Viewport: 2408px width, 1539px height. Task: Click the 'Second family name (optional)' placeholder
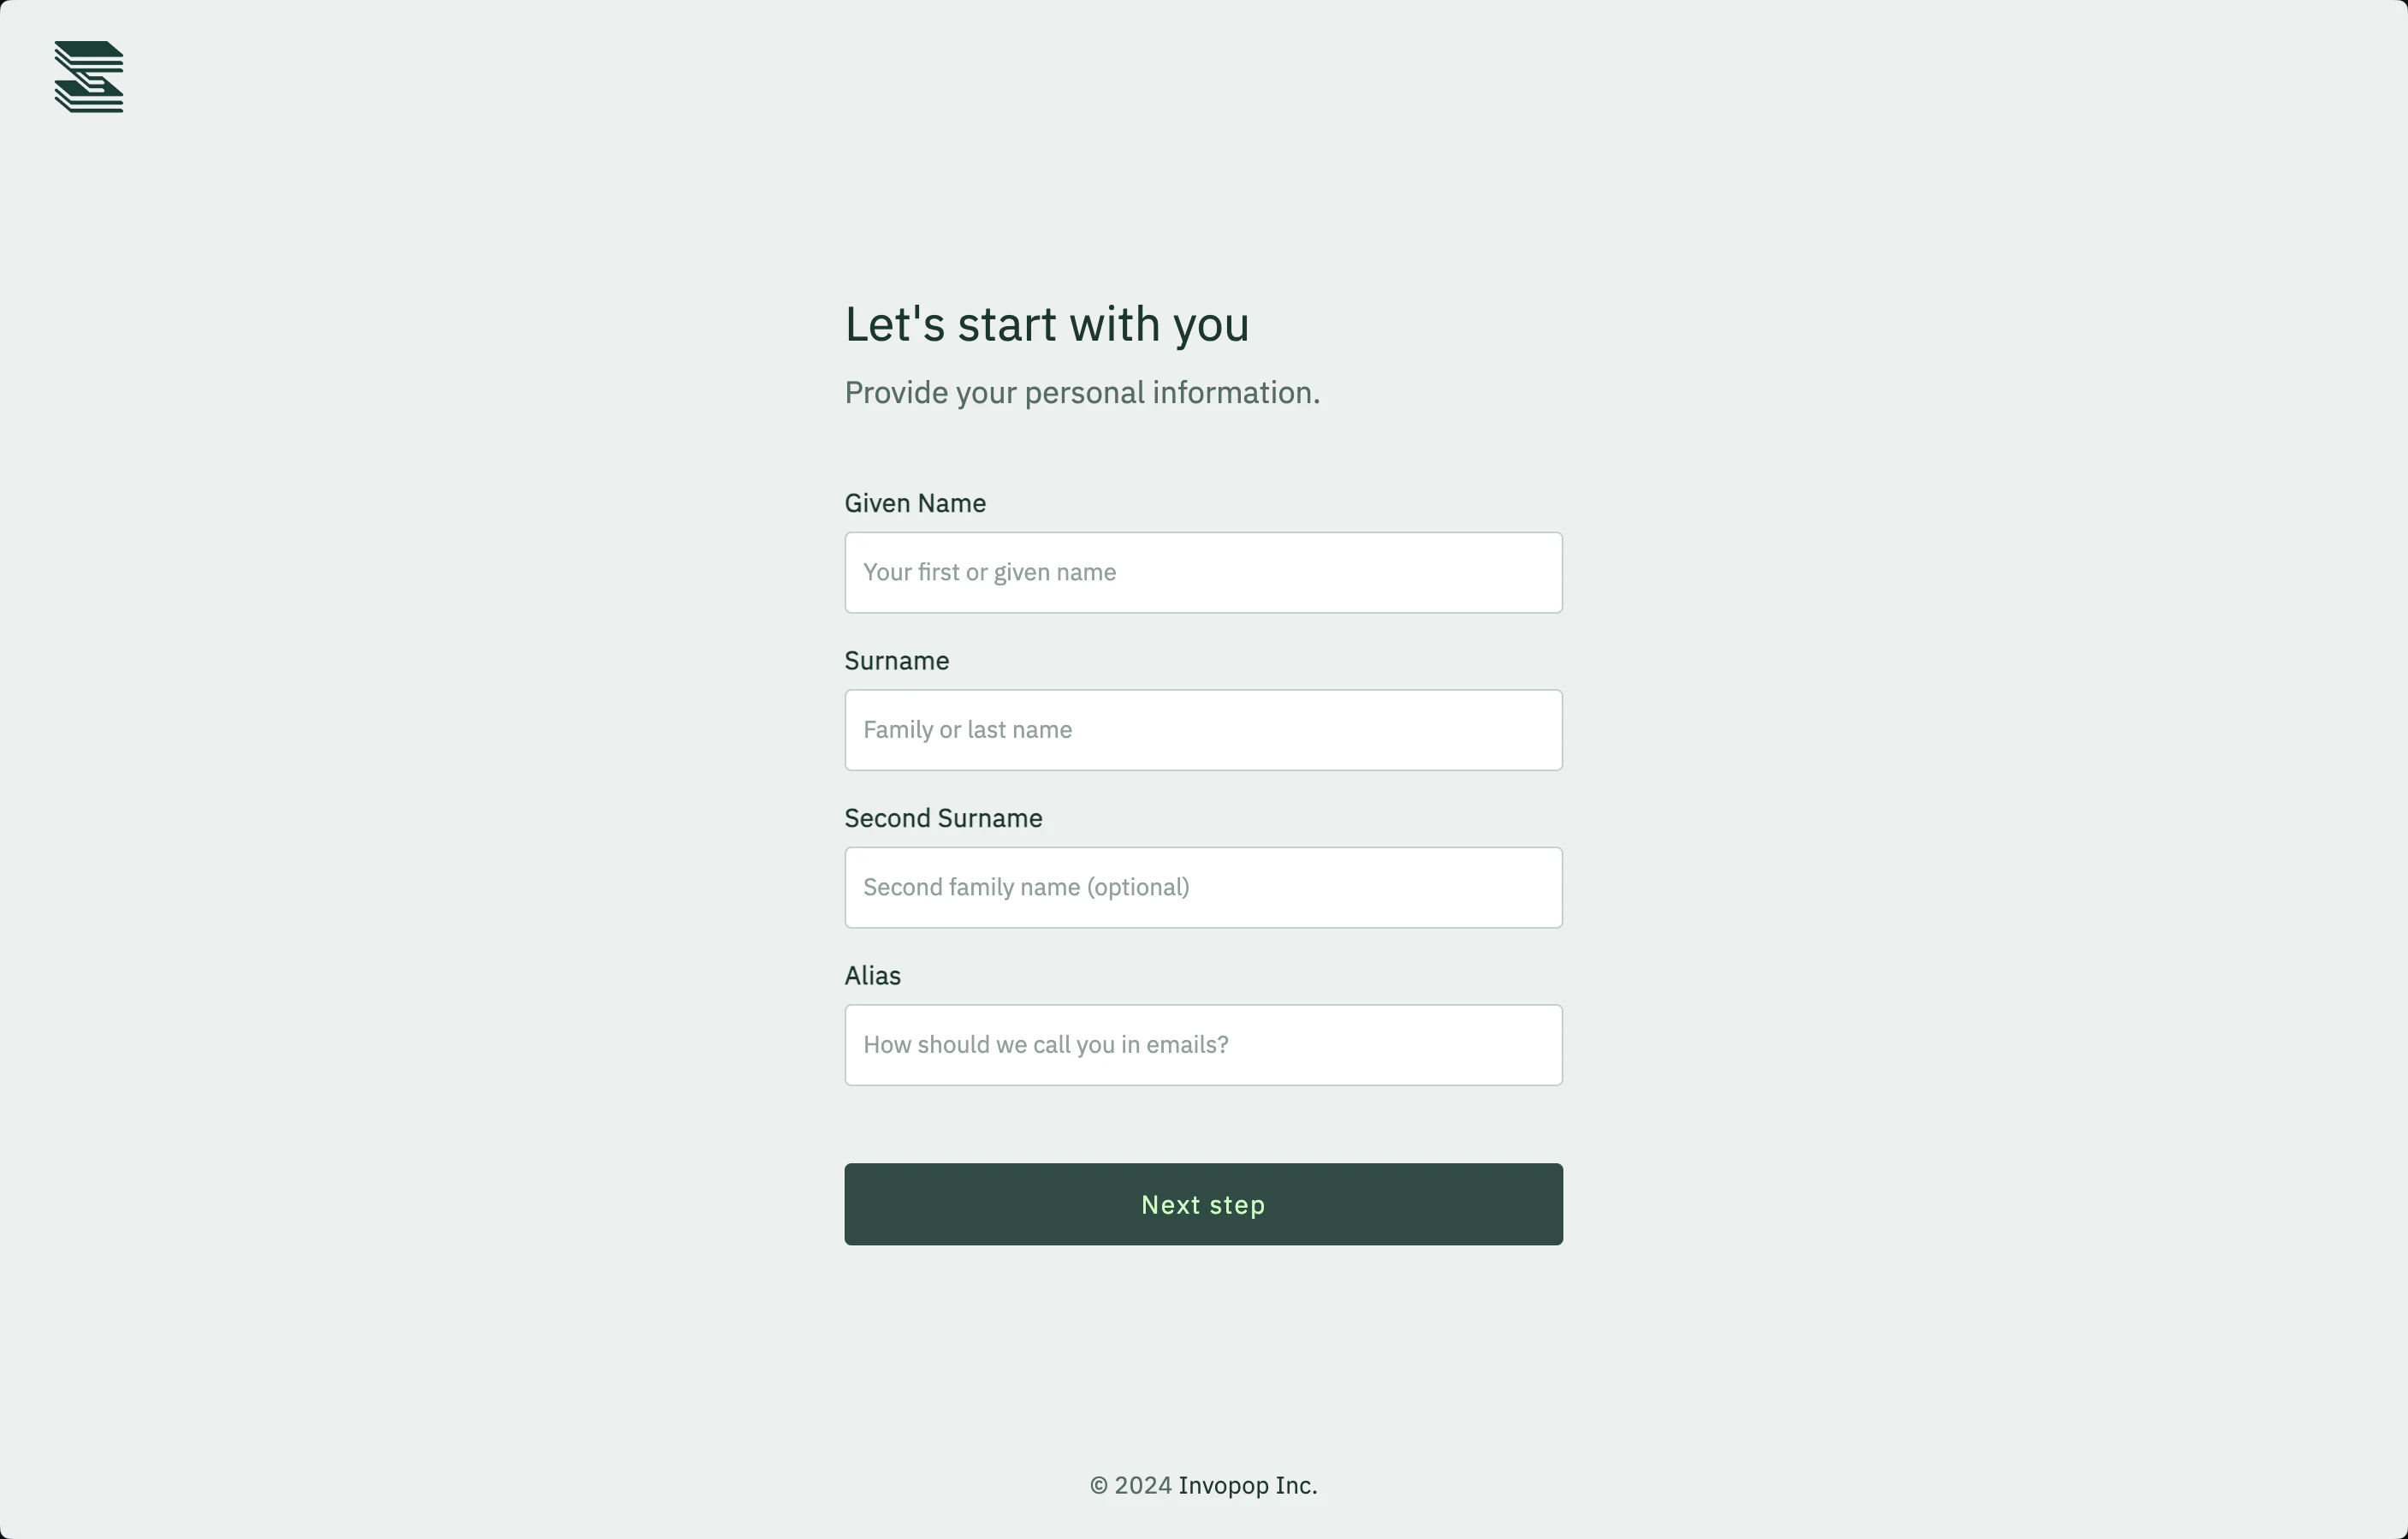(1025, 887)
